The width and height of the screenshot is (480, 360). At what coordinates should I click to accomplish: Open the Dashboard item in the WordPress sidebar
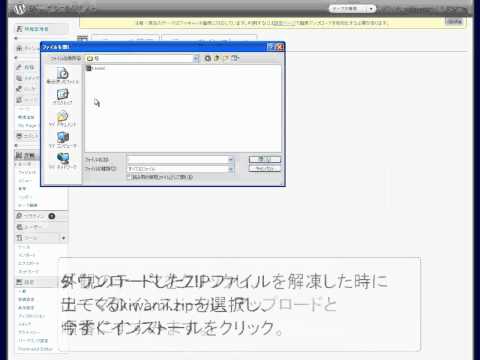point(28,48)
